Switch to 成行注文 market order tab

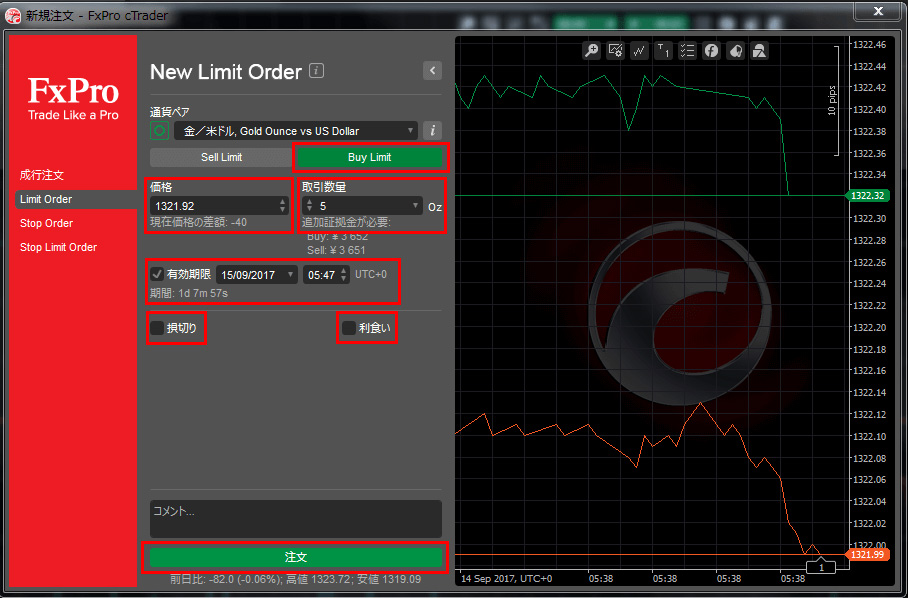click(x=42, y=175)
